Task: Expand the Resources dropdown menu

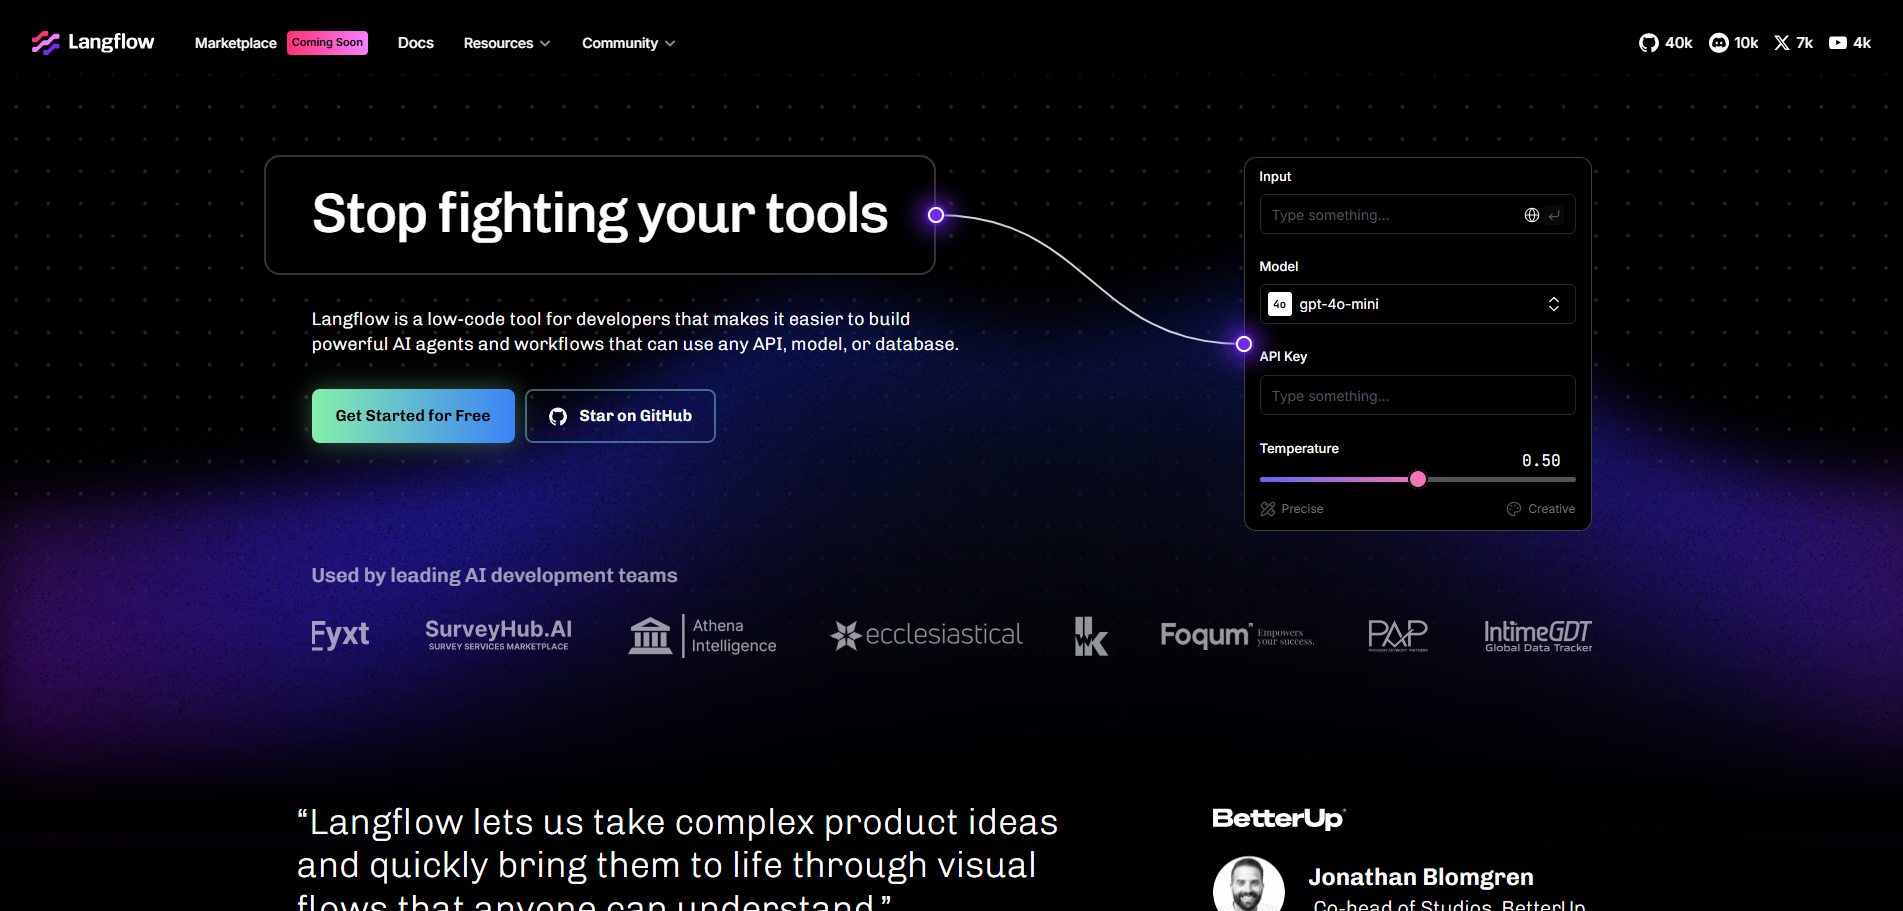Action: [x=507, y=43]
